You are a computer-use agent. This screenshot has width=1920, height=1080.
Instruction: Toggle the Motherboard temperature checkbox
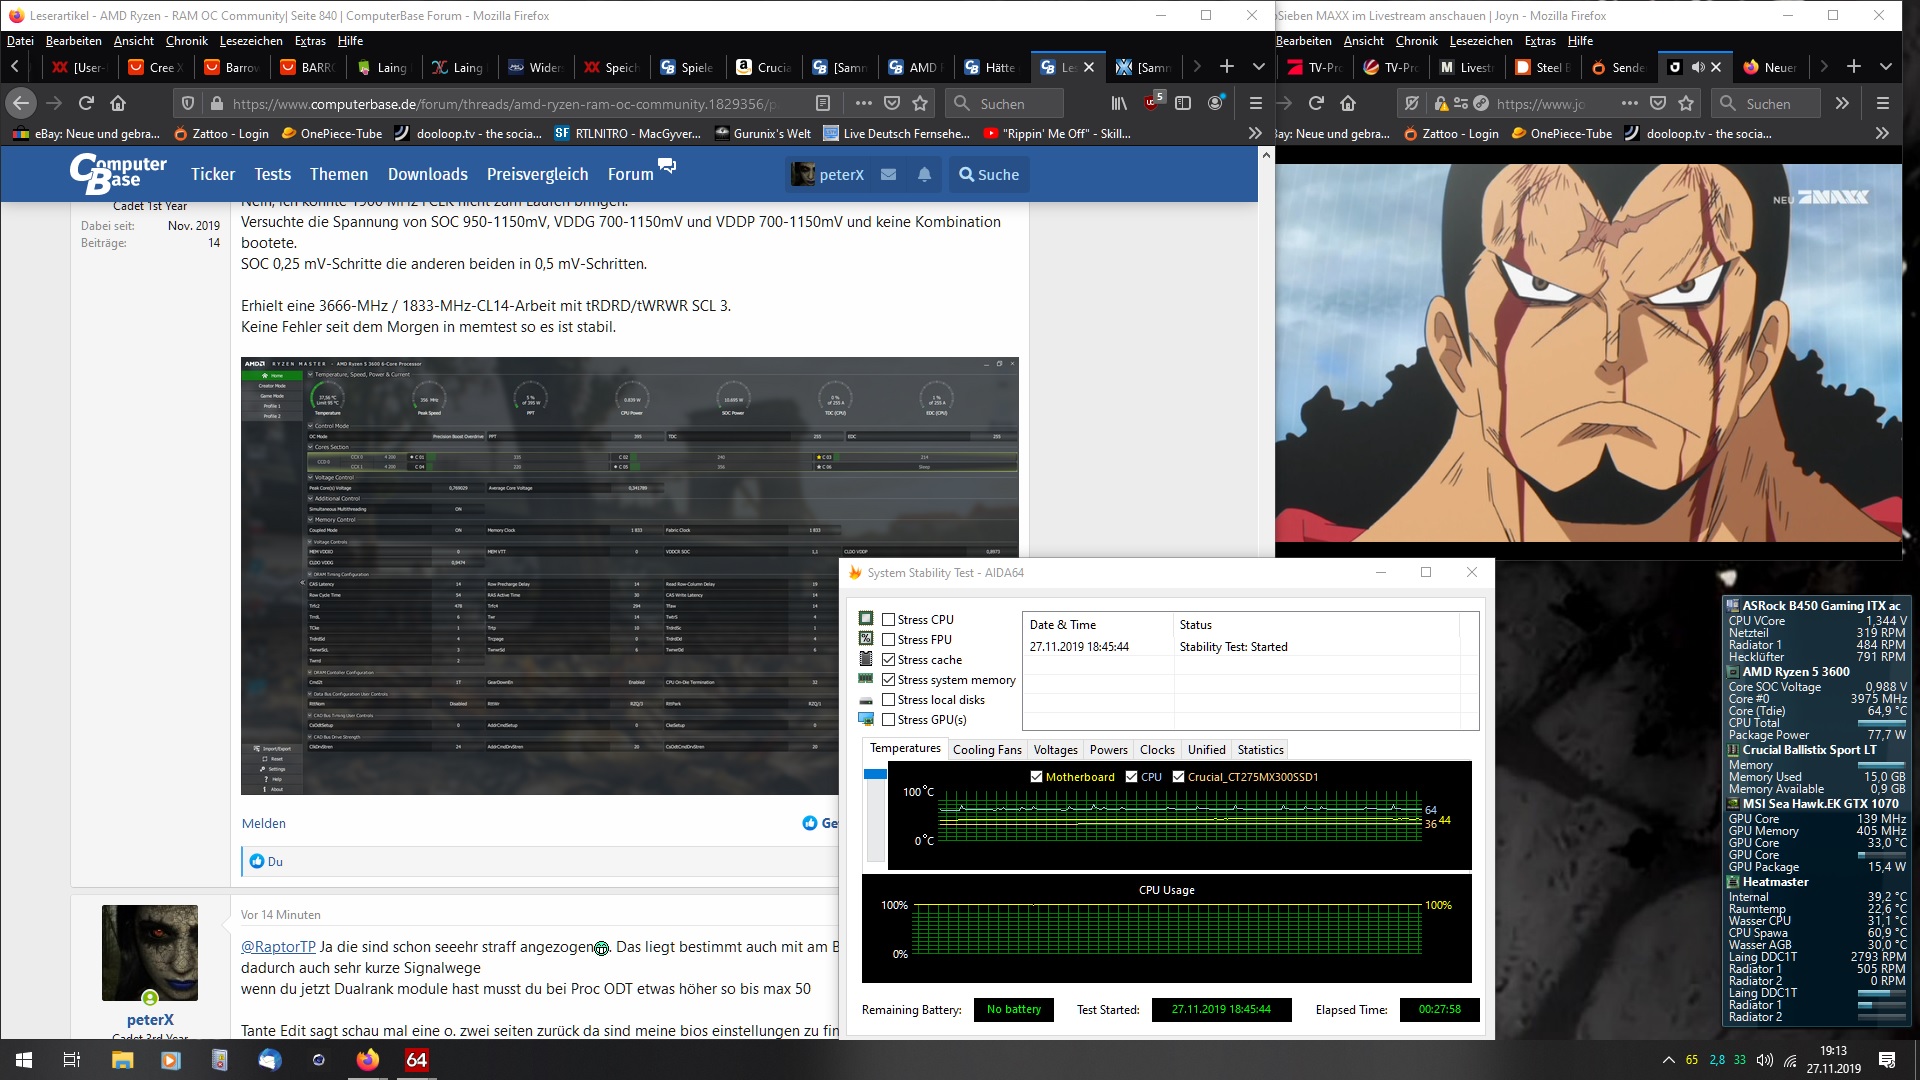pos(1036,777)
